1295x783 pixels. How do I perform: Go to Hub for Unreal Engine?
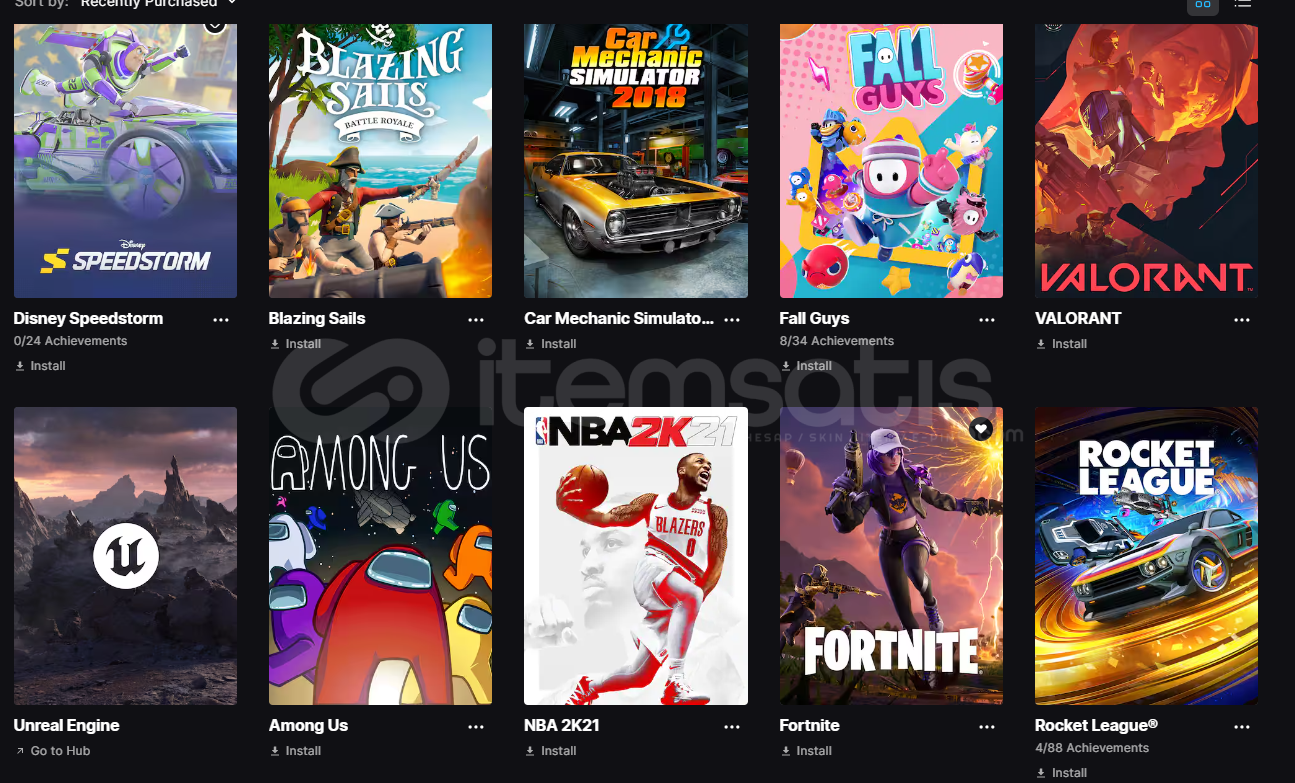click(x=53, y=751)
